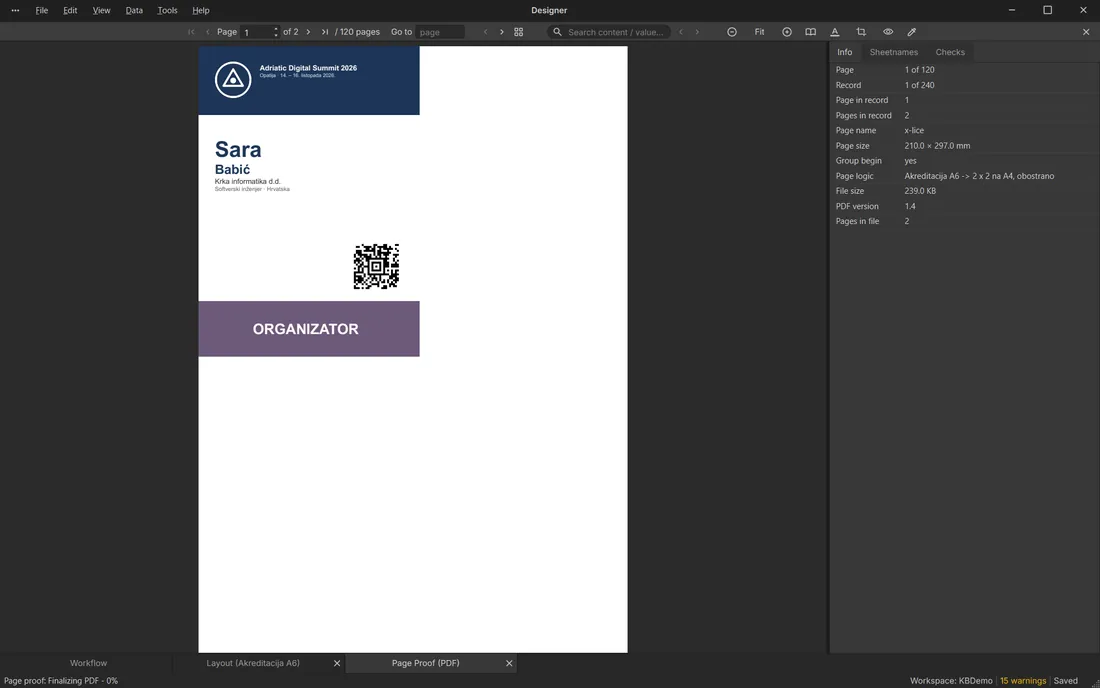Next search result arrow
This screenshot has width=1100, height=688.
coord(697,32)
